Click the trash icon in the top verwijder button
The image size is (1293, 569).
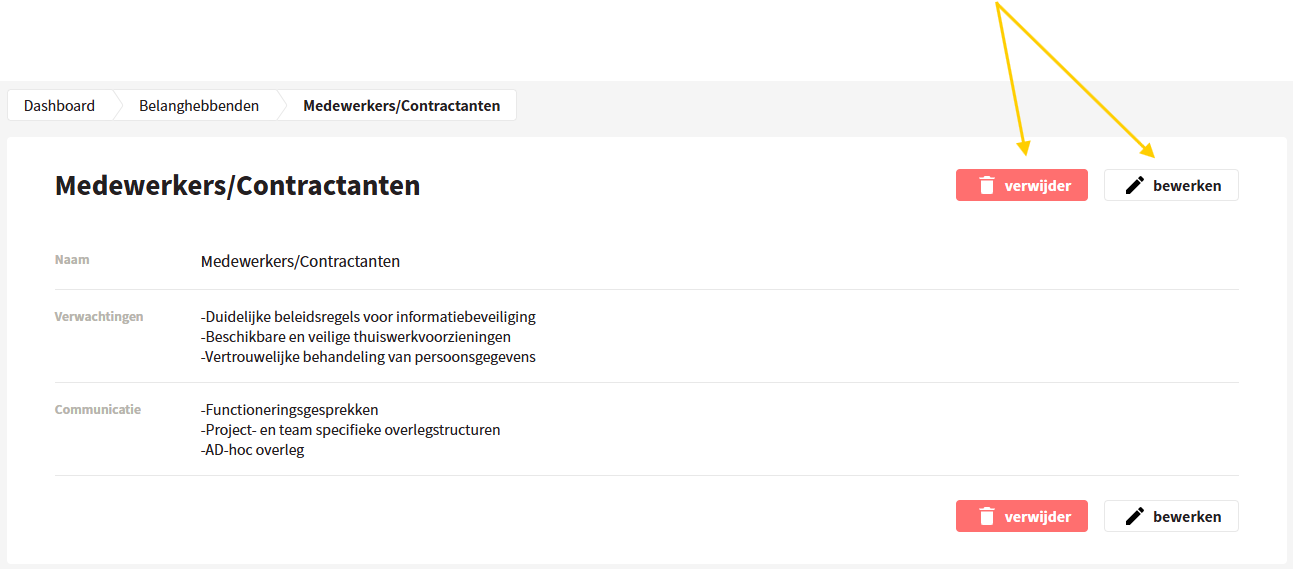point(987,185)
